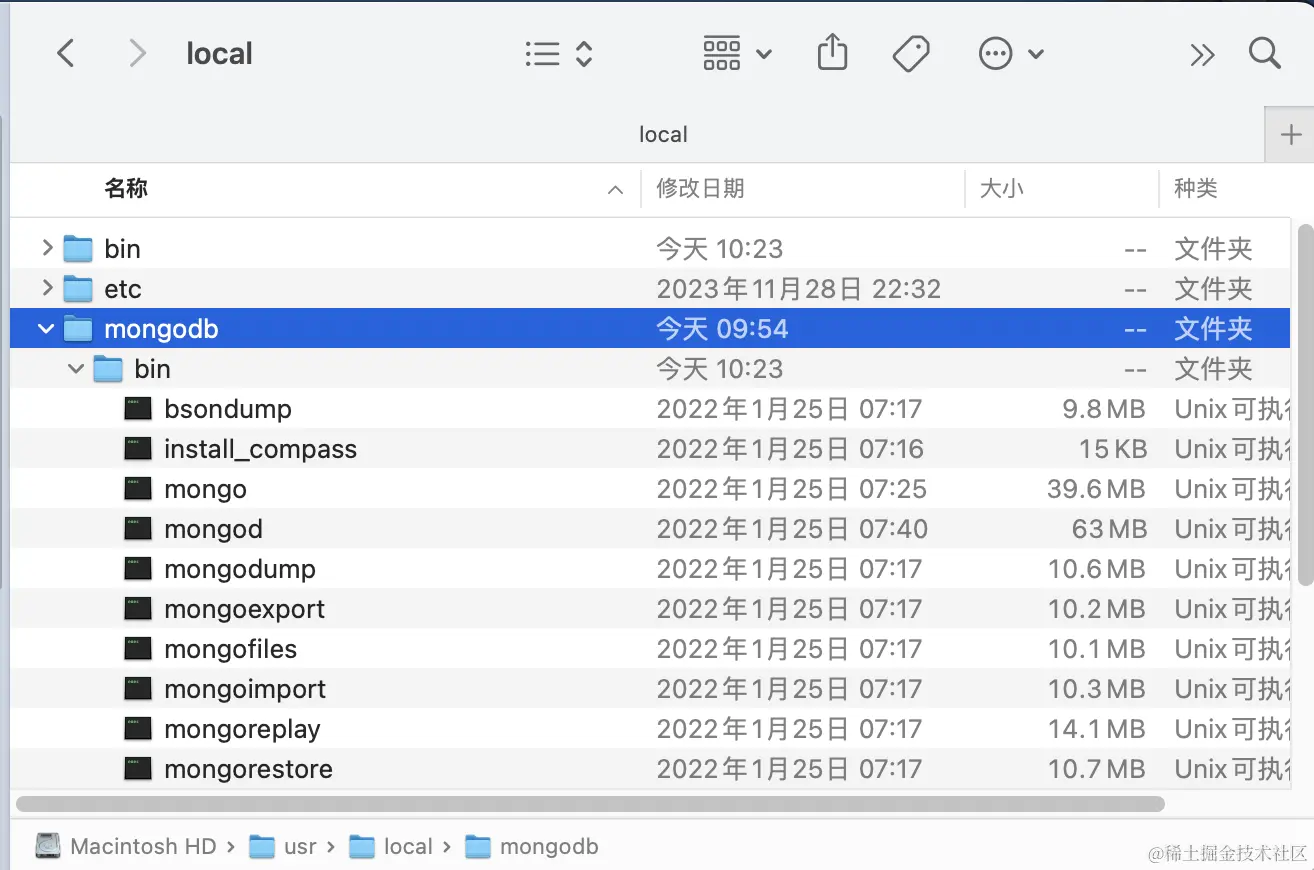Select the mongoexport executable icon
1314x870 pixels.
[138, 608]
